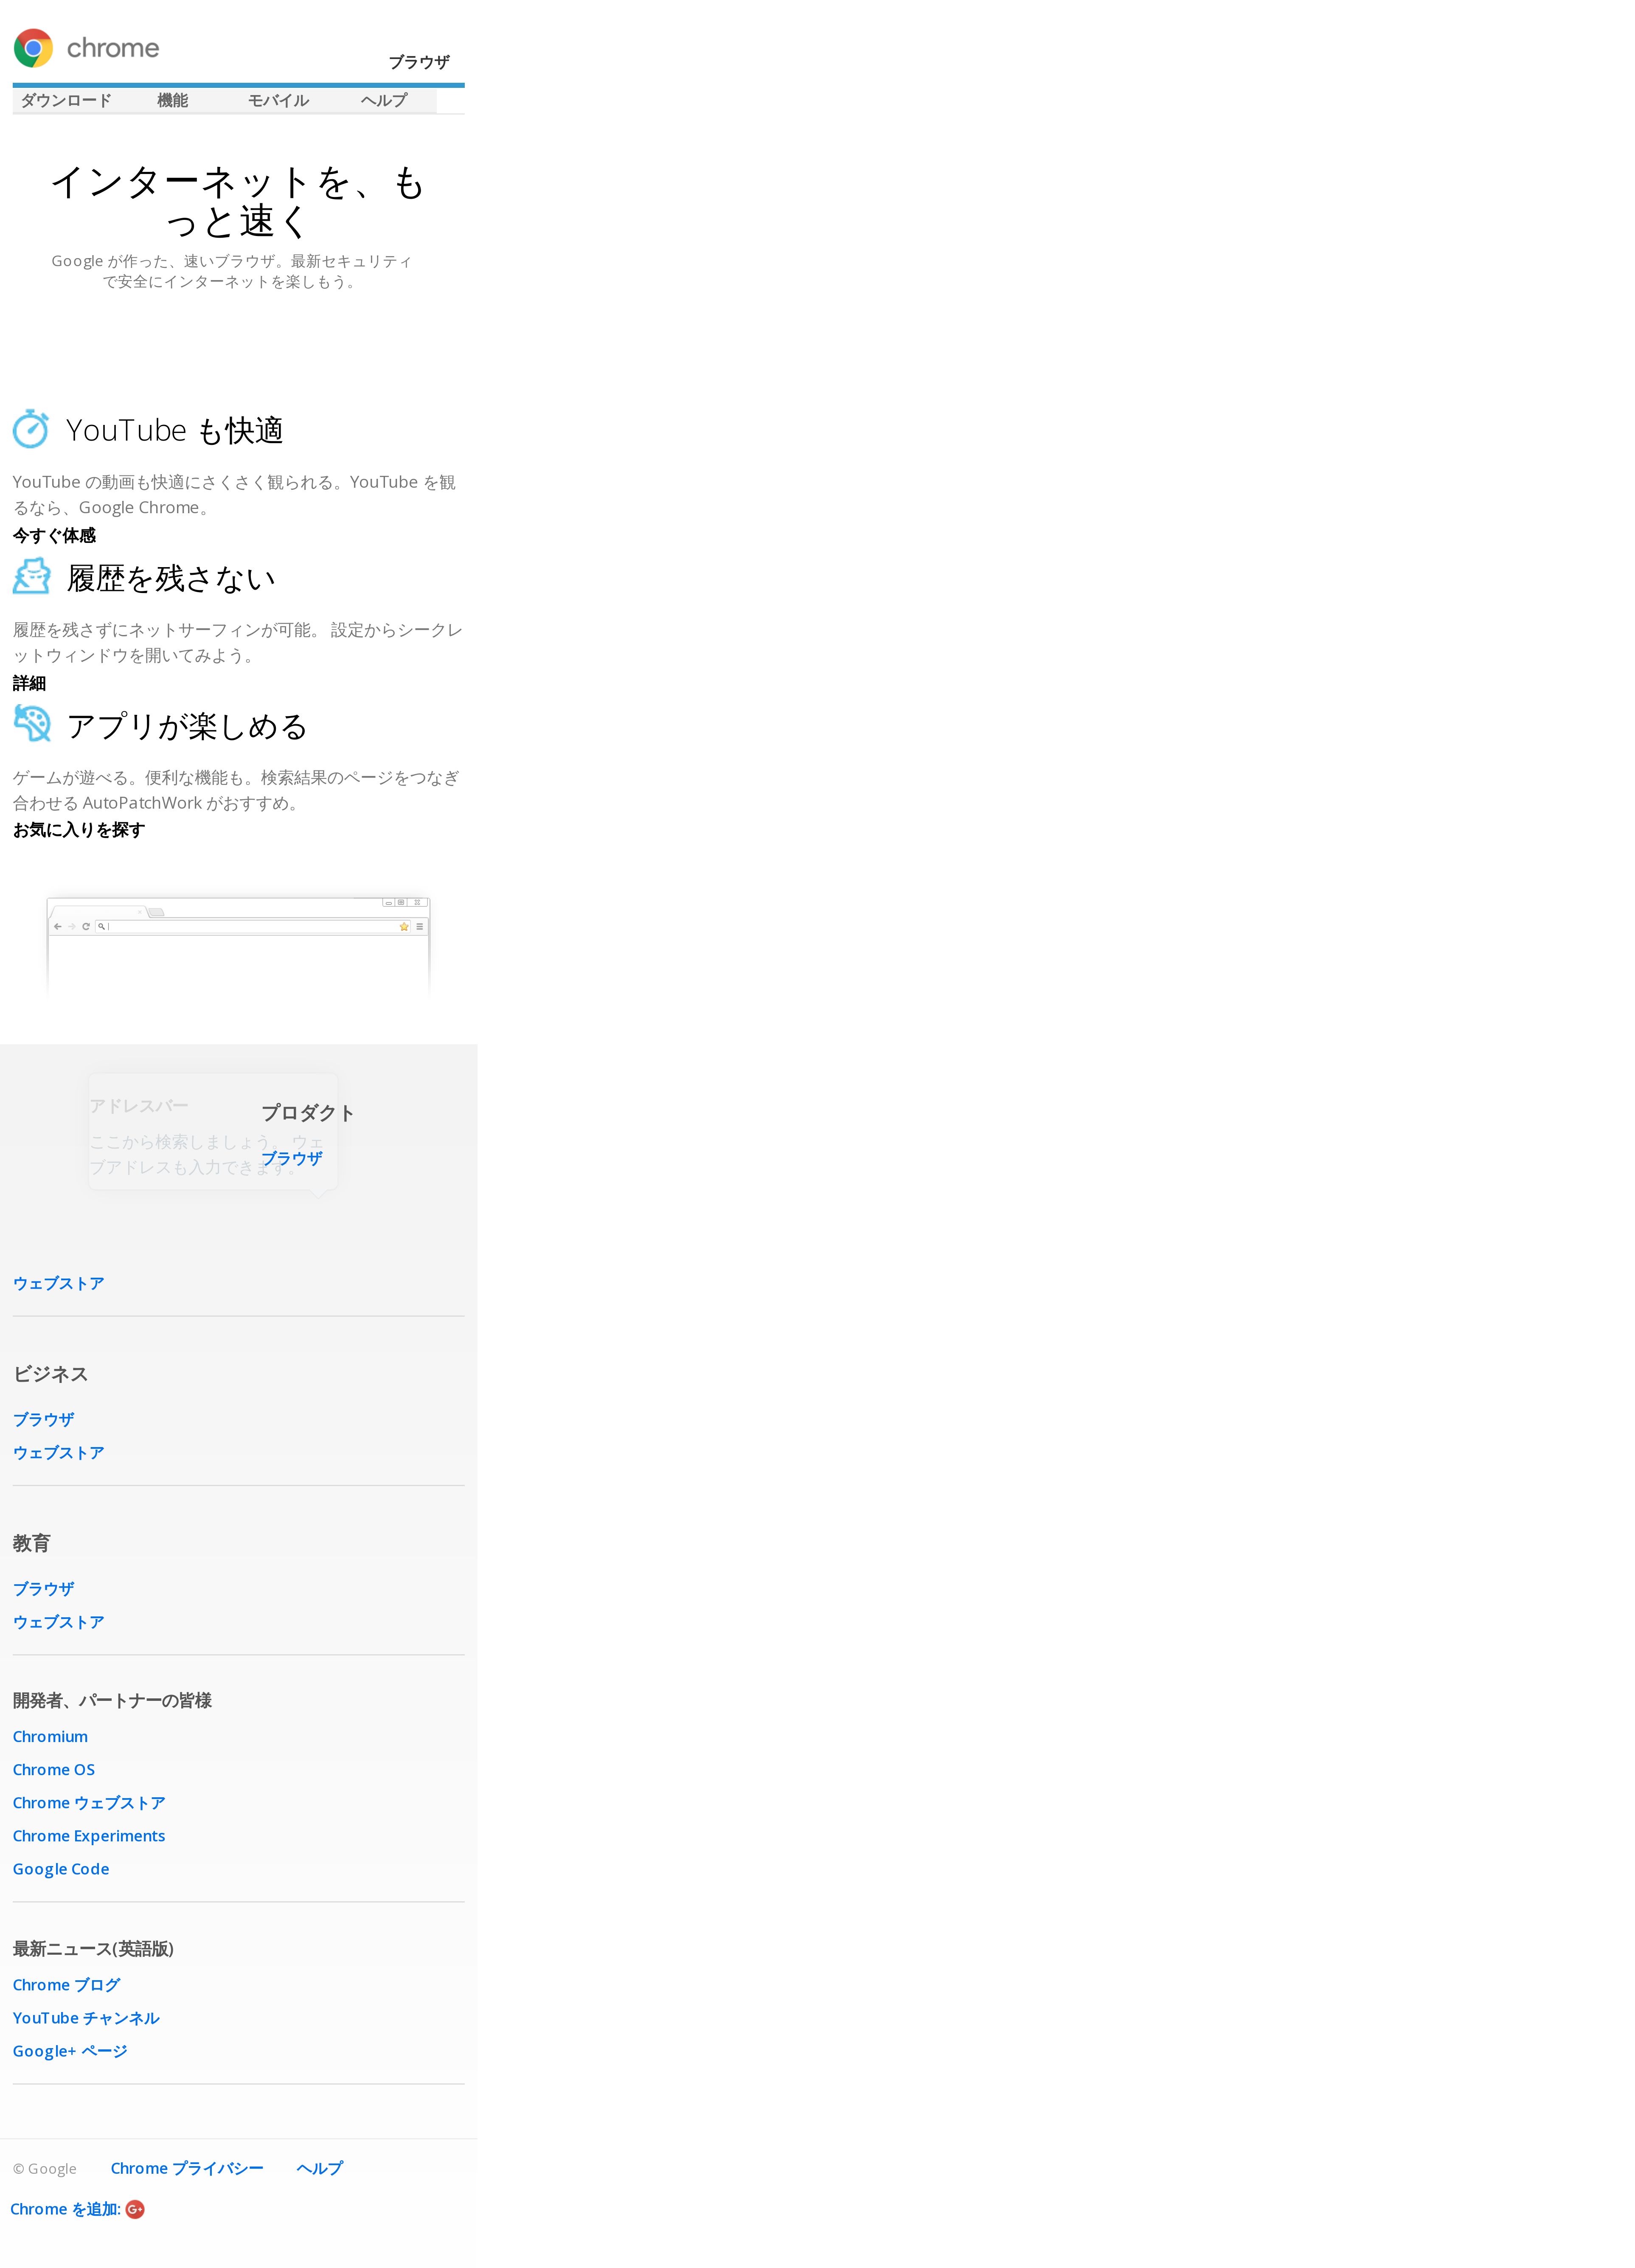Click Chrome プライバシー in footer
The width and height of the screenshot is (1635, 2268).
pyautogui.click(x=187, y=2168)
